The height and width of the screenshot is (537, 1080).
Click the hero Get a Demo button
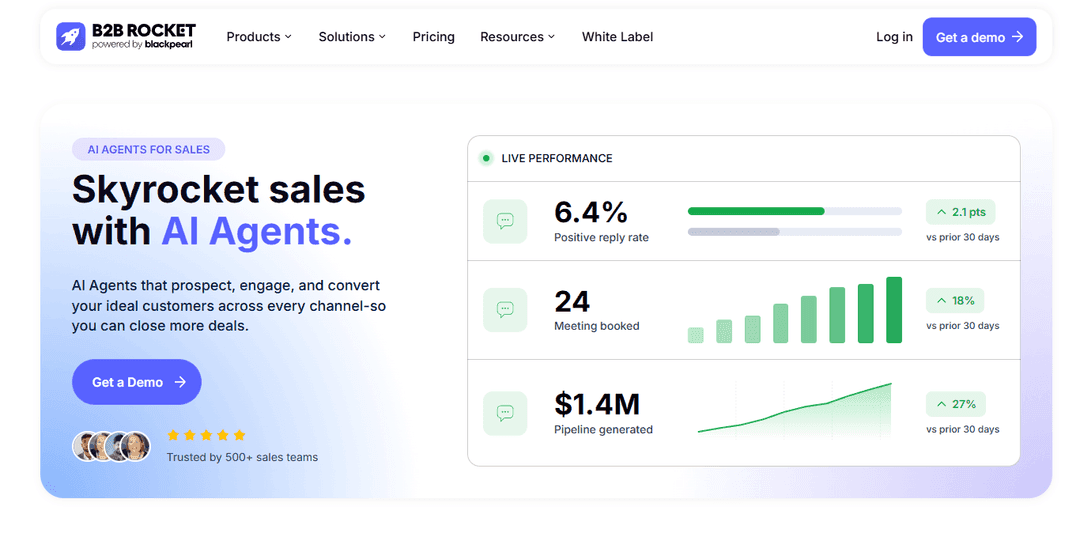pyautogui.click(x=136, y=381)
